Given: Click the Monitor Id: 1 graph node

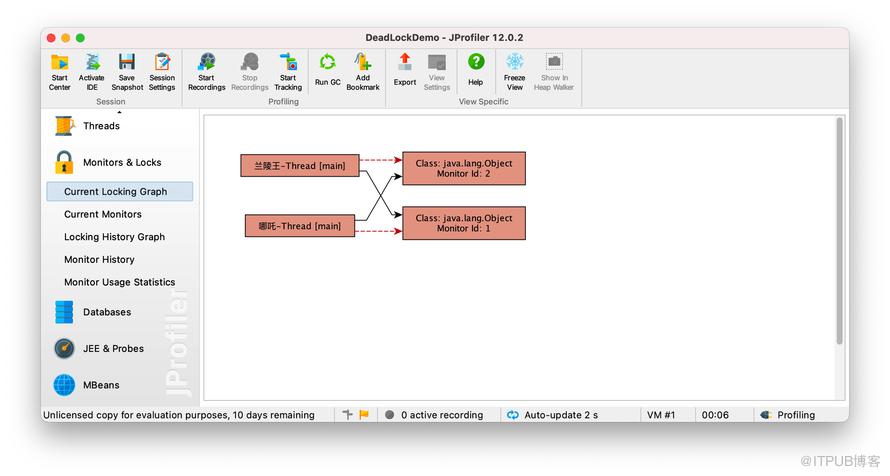Looking at the screenshot, I should pyautogui.click(x=464, y=223).
